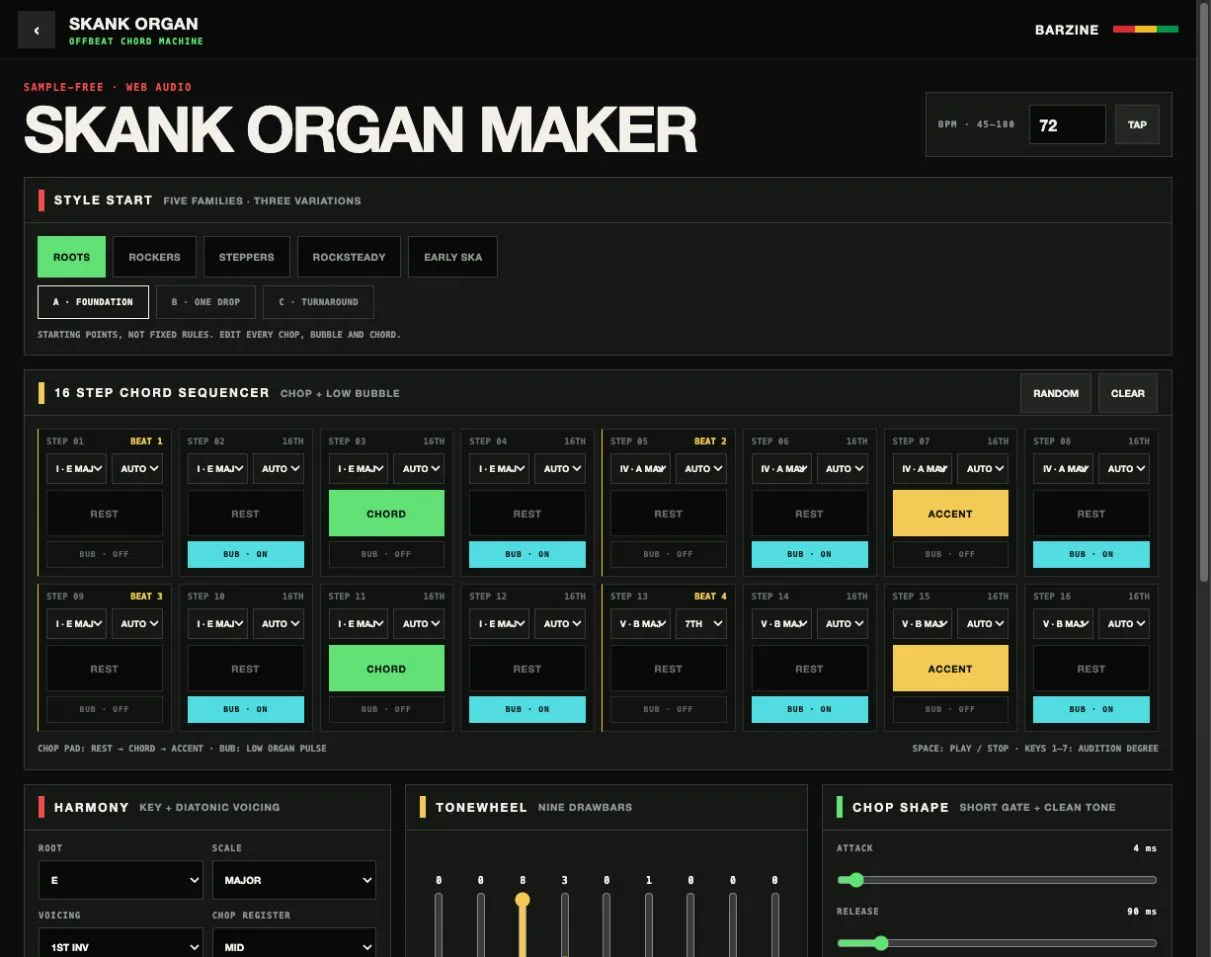
Task: Toggle the Step 07 ACCENT pad
Action: pyautogui.click(x=950, y=513)
